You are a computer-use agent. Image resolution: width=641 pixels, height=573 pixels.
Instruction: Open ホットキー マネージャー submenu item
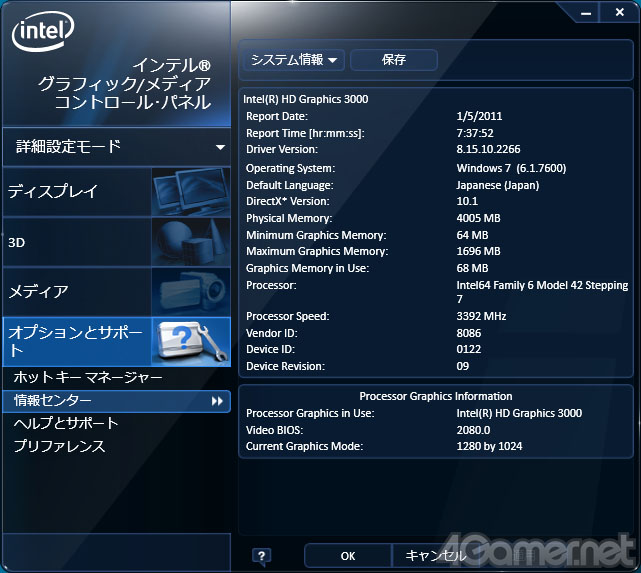(x=88, y=377)
